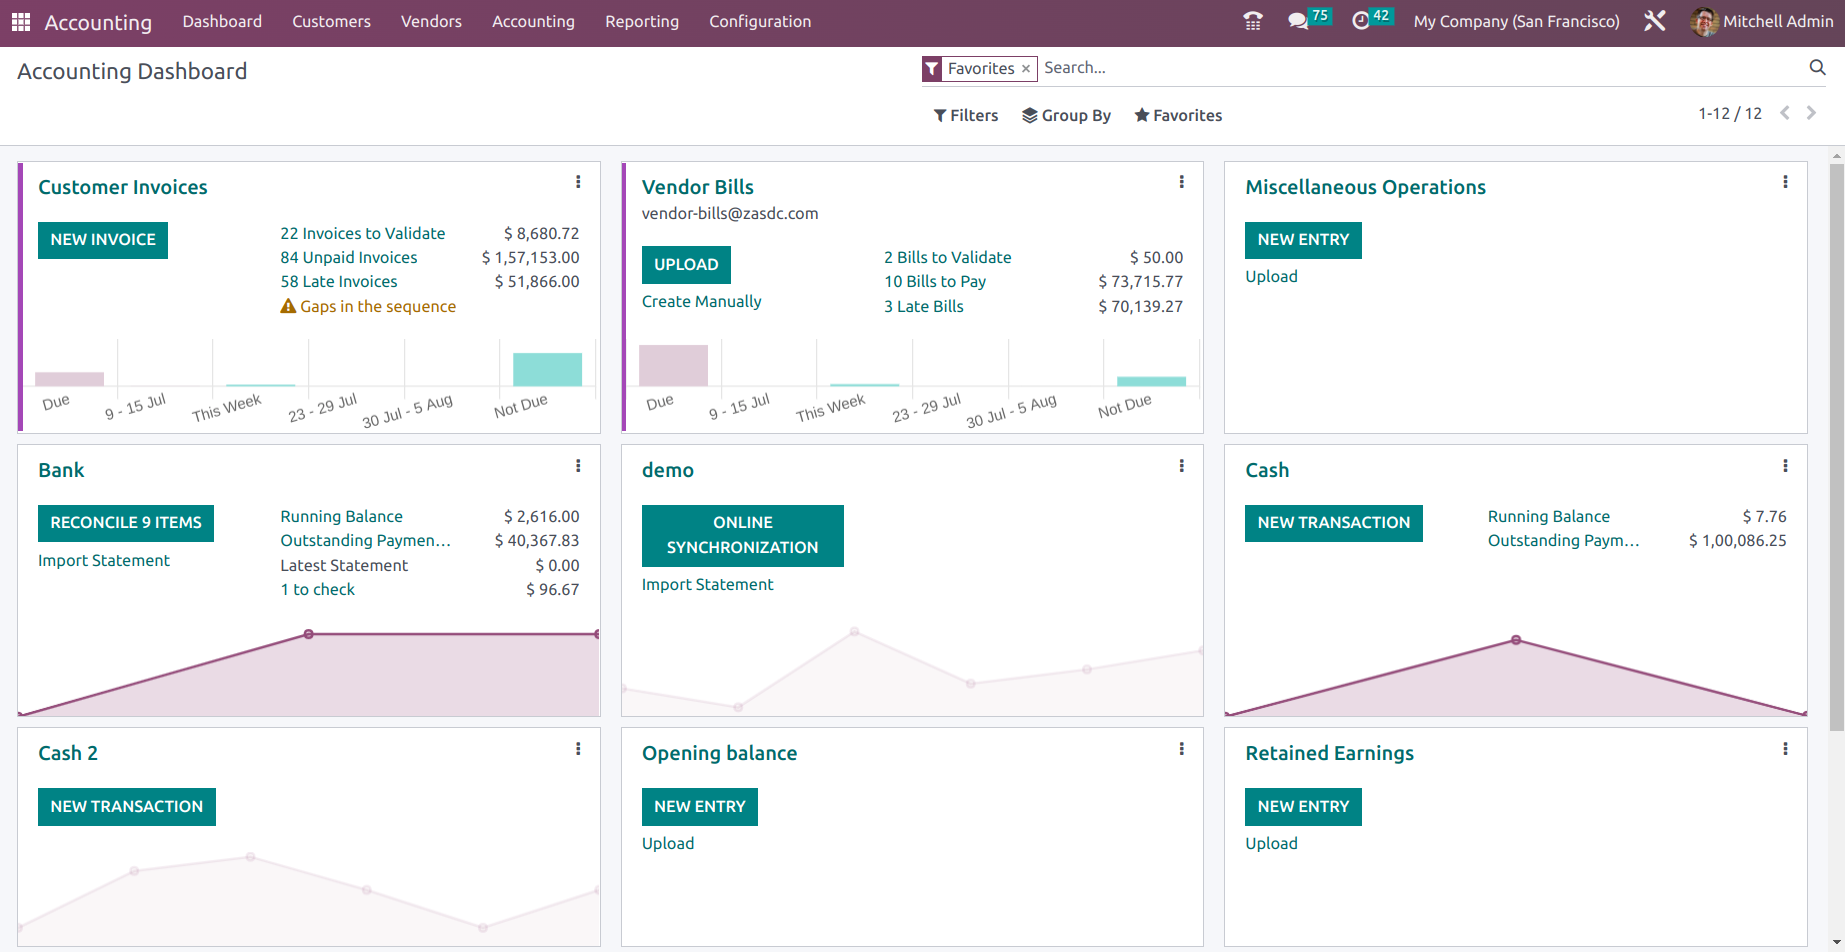The height and width of the screenshot is (952, 1845).
Task: Open the Bank journal kebab menu
Action: [x=578, y=465]
